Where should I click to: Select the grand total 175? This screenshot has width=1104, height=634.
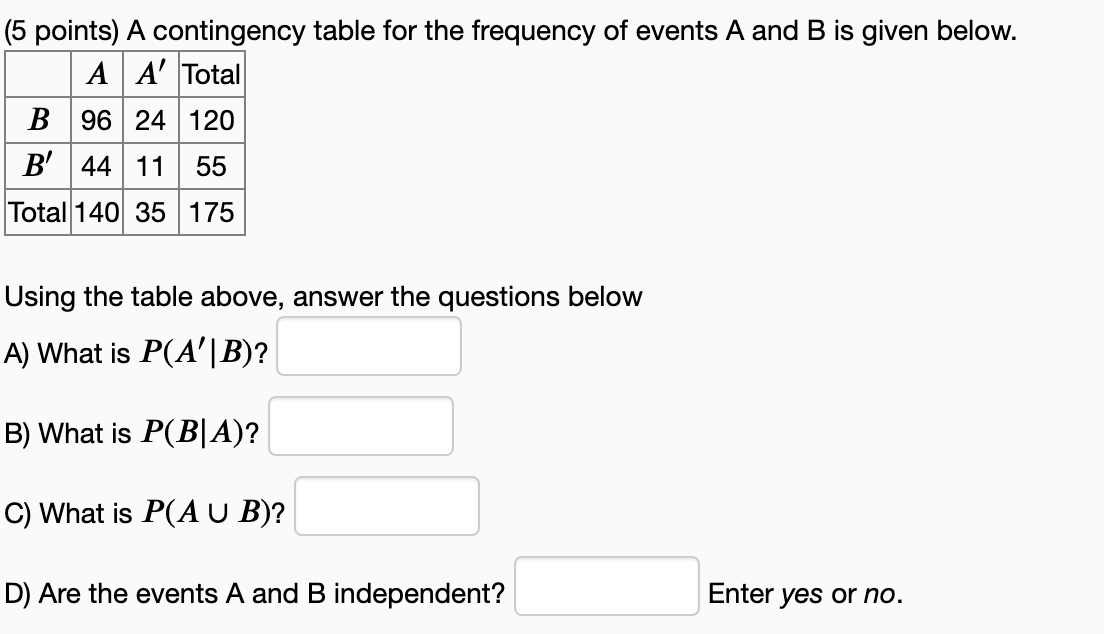pyautogui.click(x=210, y=212)
